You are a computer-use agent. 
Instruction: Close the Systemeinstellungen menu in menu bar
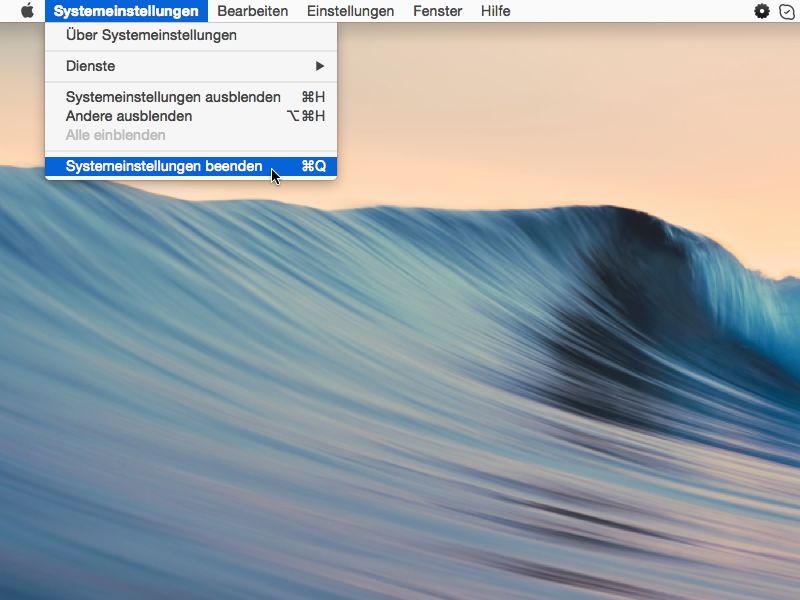(126, 11)
